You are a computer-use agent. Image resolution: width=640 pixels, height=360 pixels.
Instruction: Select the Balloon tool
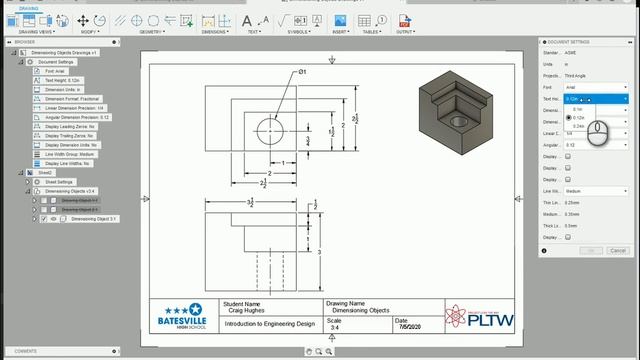tap(381, 20)
